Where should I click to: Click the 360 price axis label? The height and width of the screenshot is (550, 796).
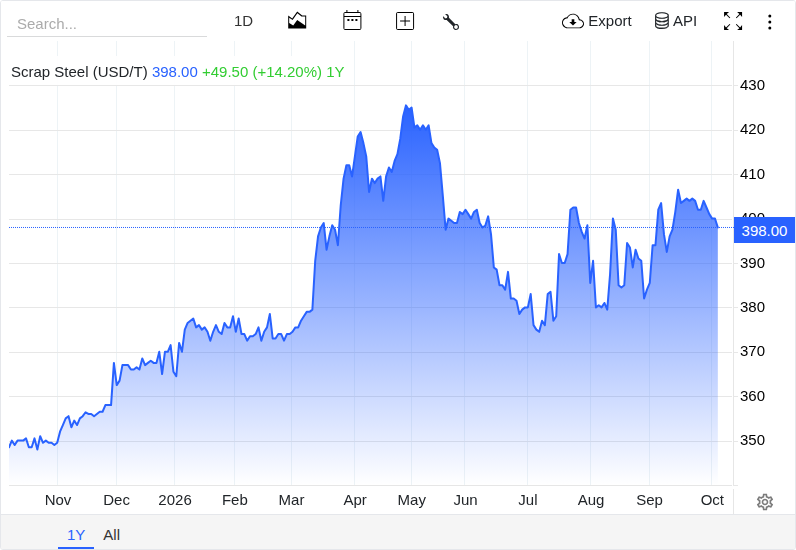(x=752, y=396)
